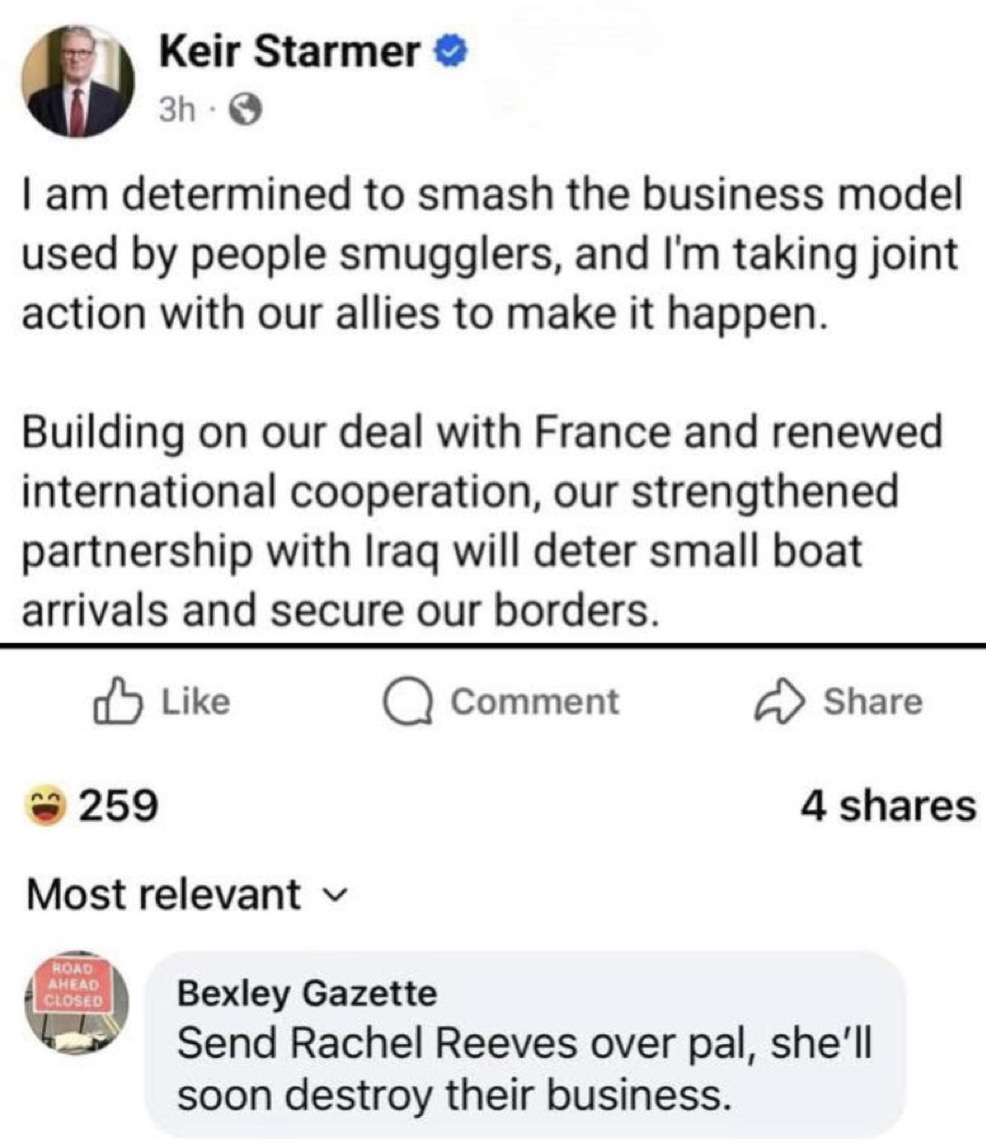Open Keir Starmer's profile picture
Image resolution: width=986 pixels, height=1143 pixels.
[80, 80]
